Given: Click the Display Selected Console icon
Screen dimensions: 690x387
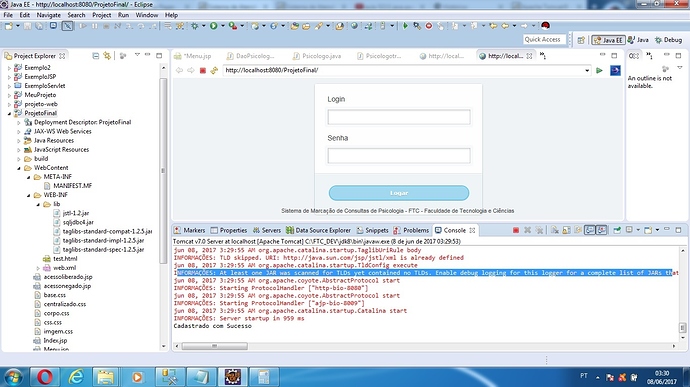Looking at the screenshot, I should 629,230.
